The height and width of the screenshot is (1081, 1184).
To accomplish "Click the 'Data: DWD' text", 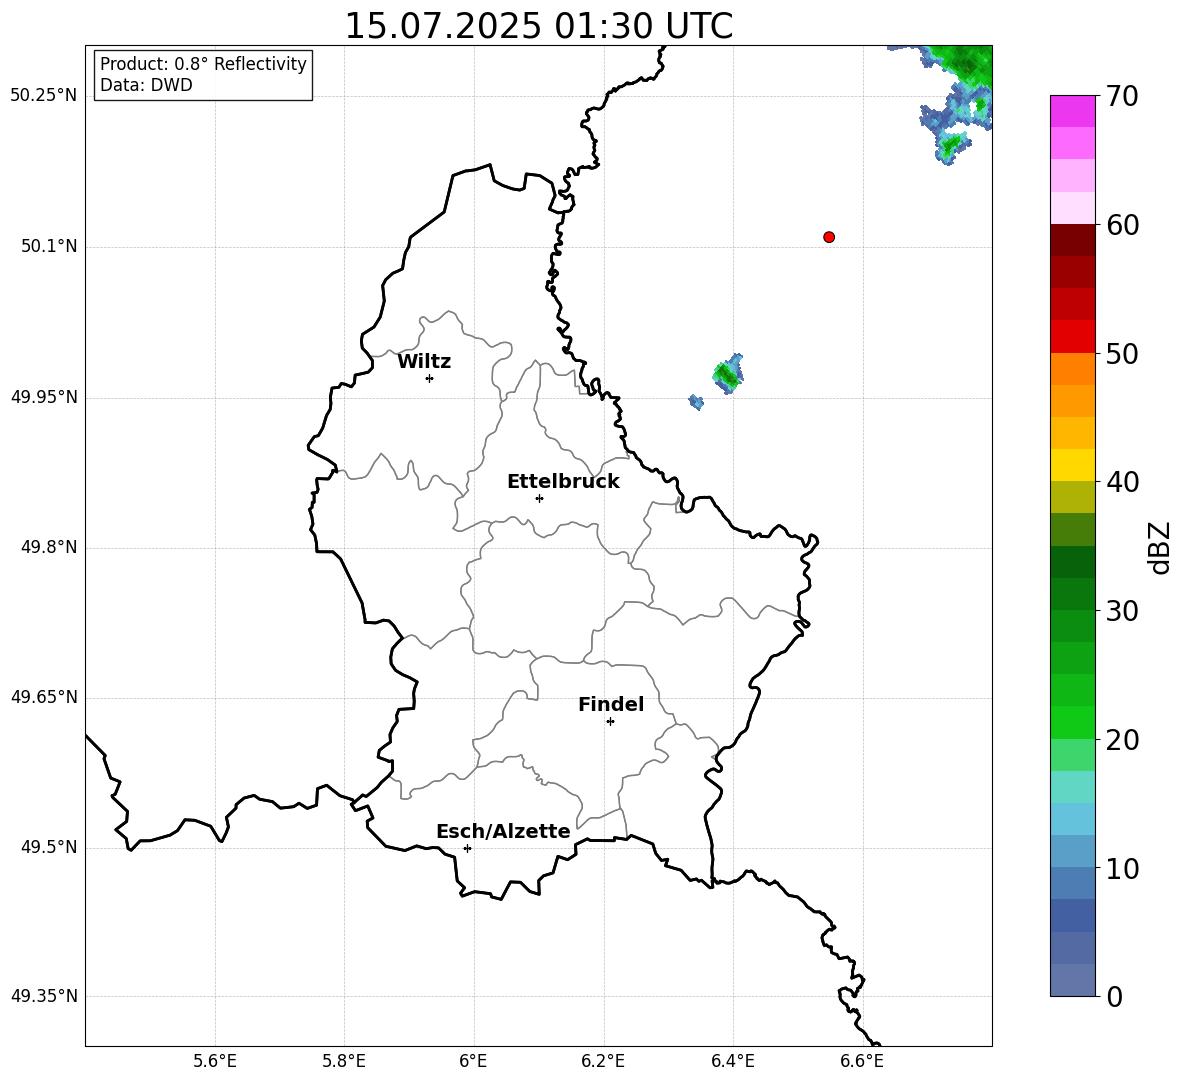I will point(146,85).
